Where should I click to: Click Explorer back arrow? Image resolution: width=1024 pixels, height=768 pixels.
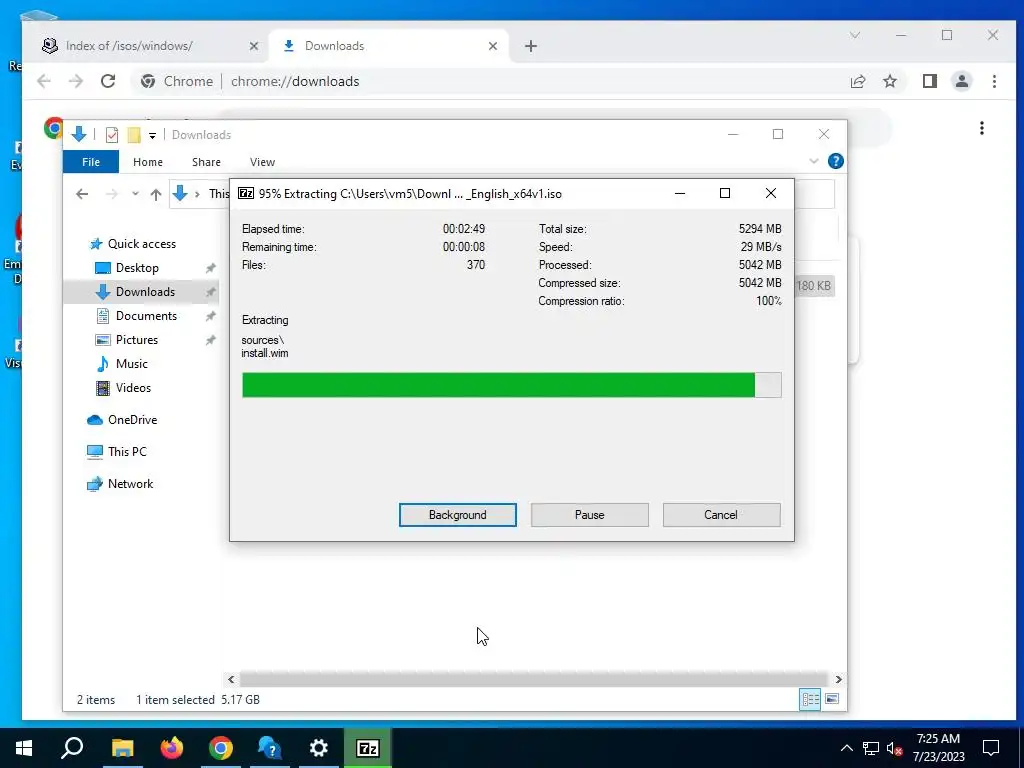coord(82,194)
